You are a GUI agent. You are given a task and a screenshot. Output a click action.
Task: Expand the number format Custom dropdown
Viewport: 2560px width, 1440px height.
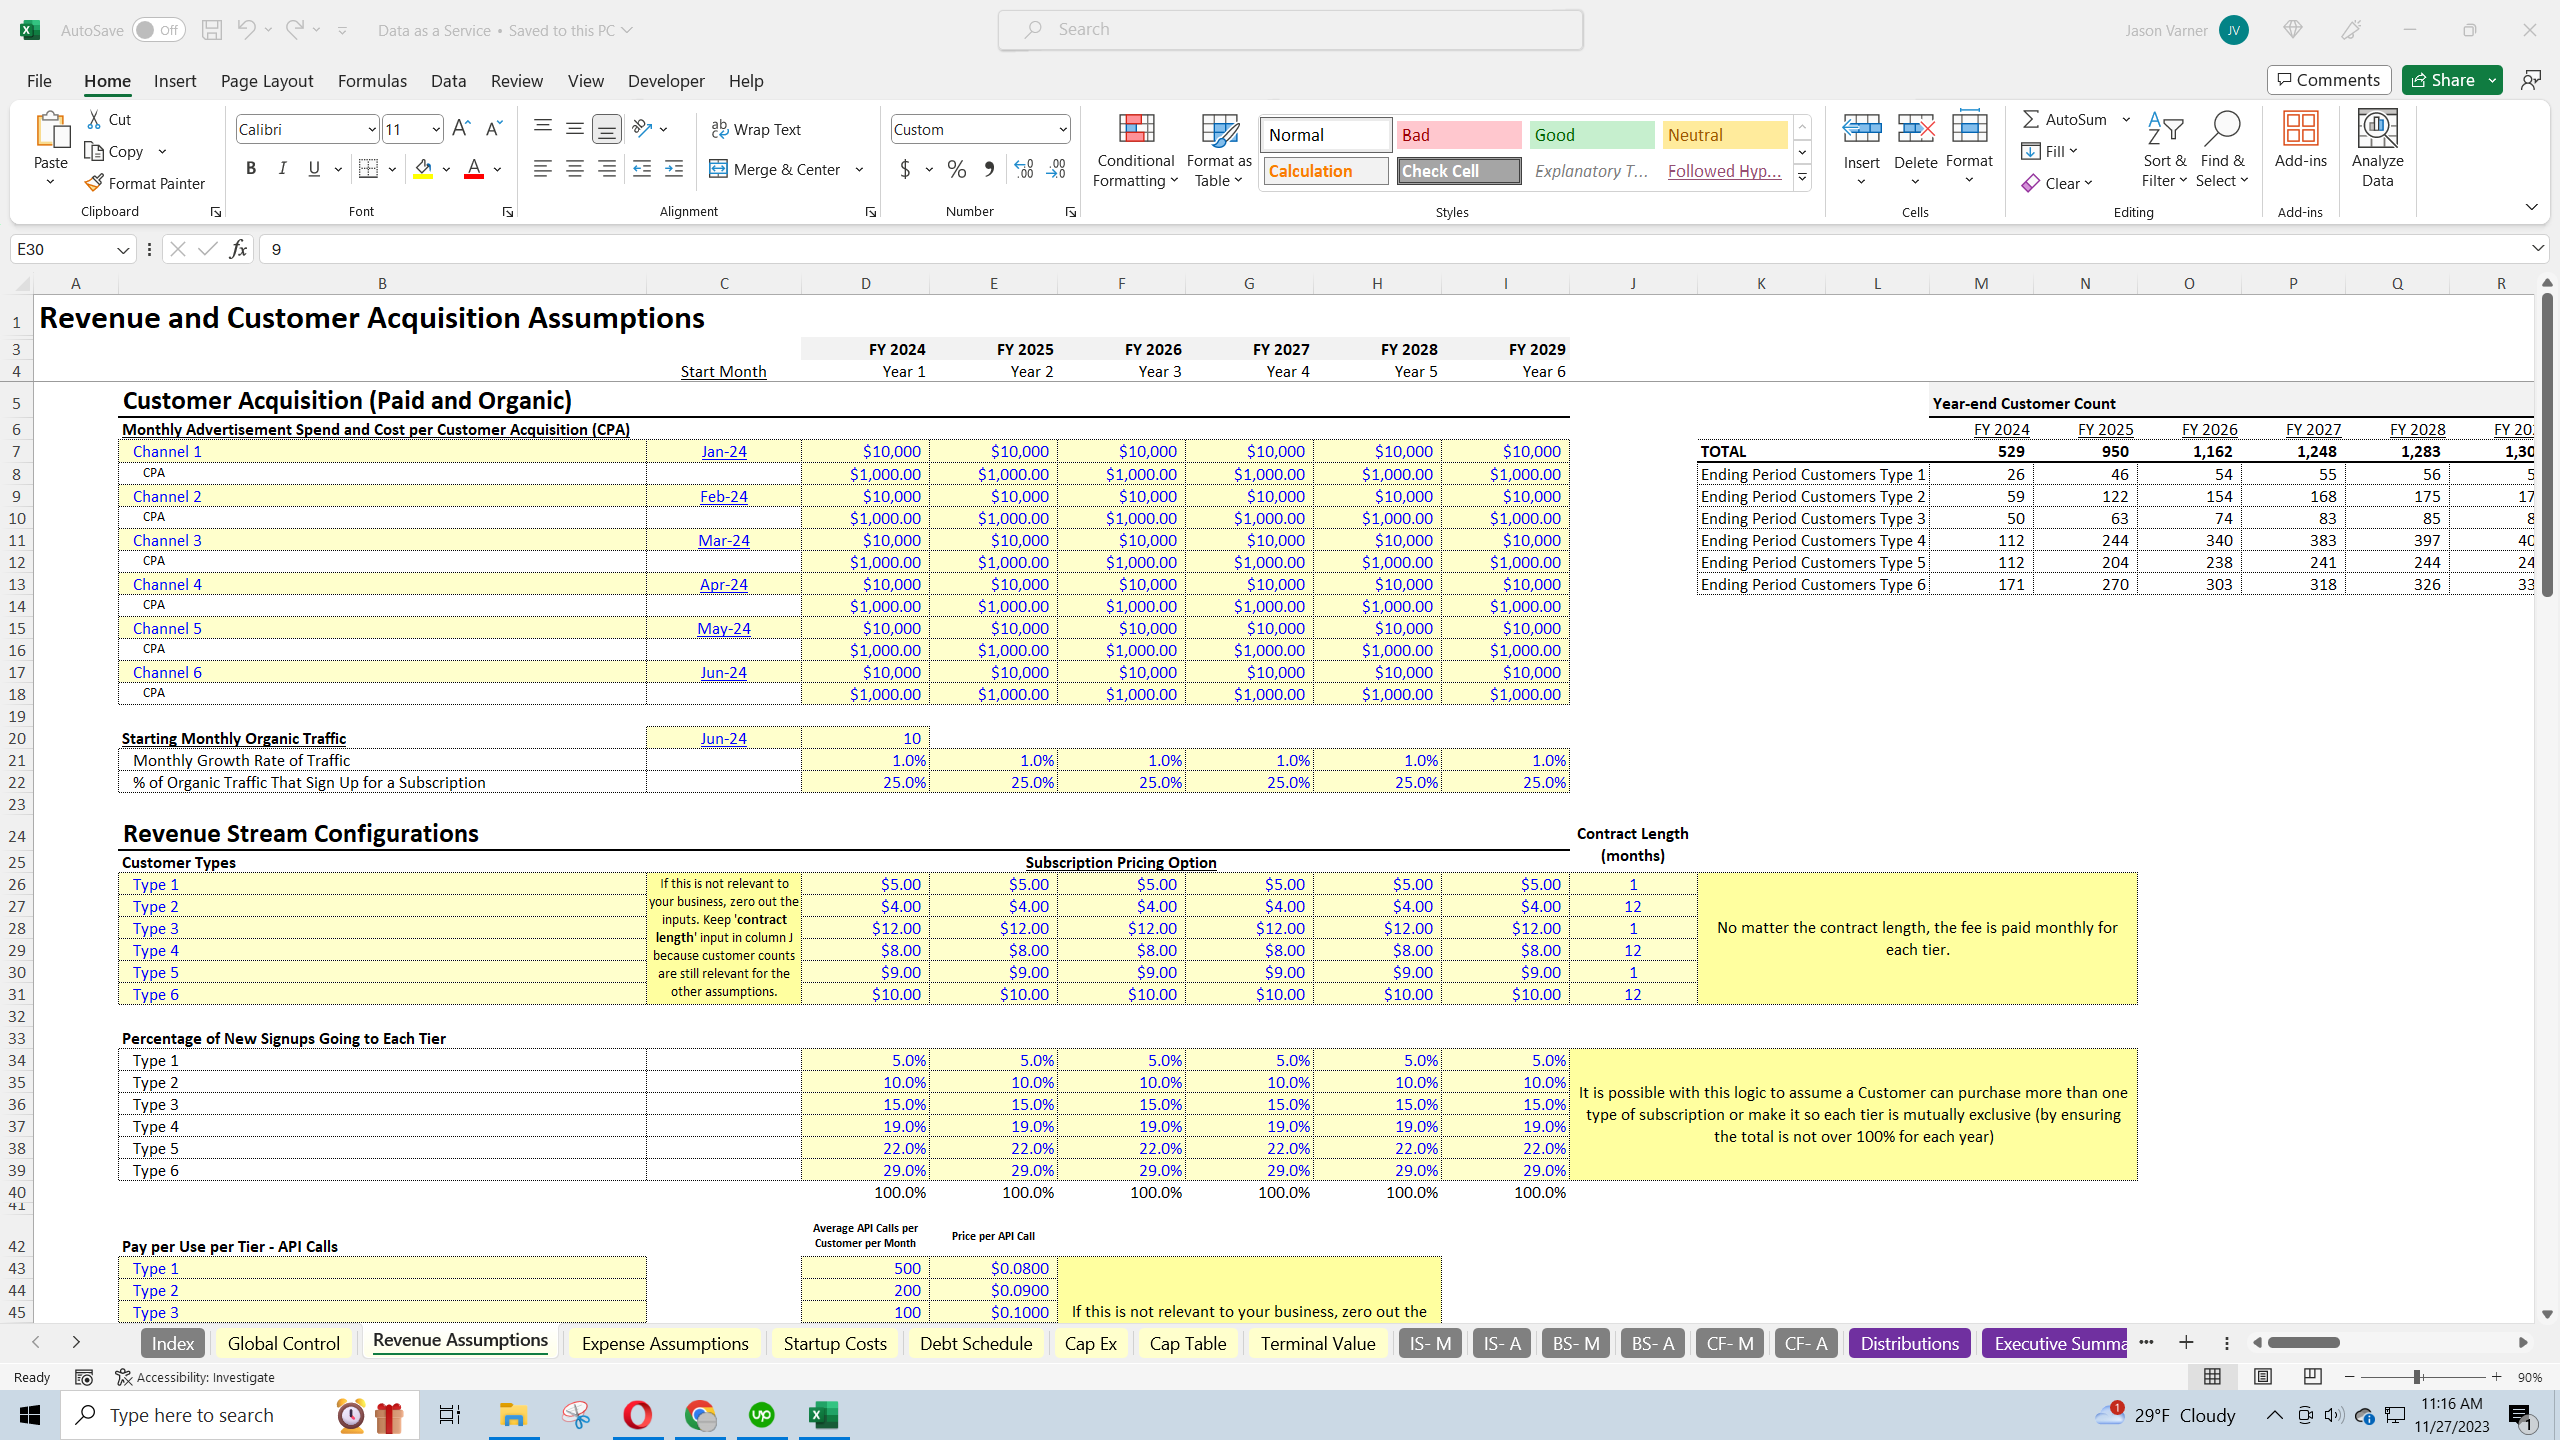(x=1062, y=128)
